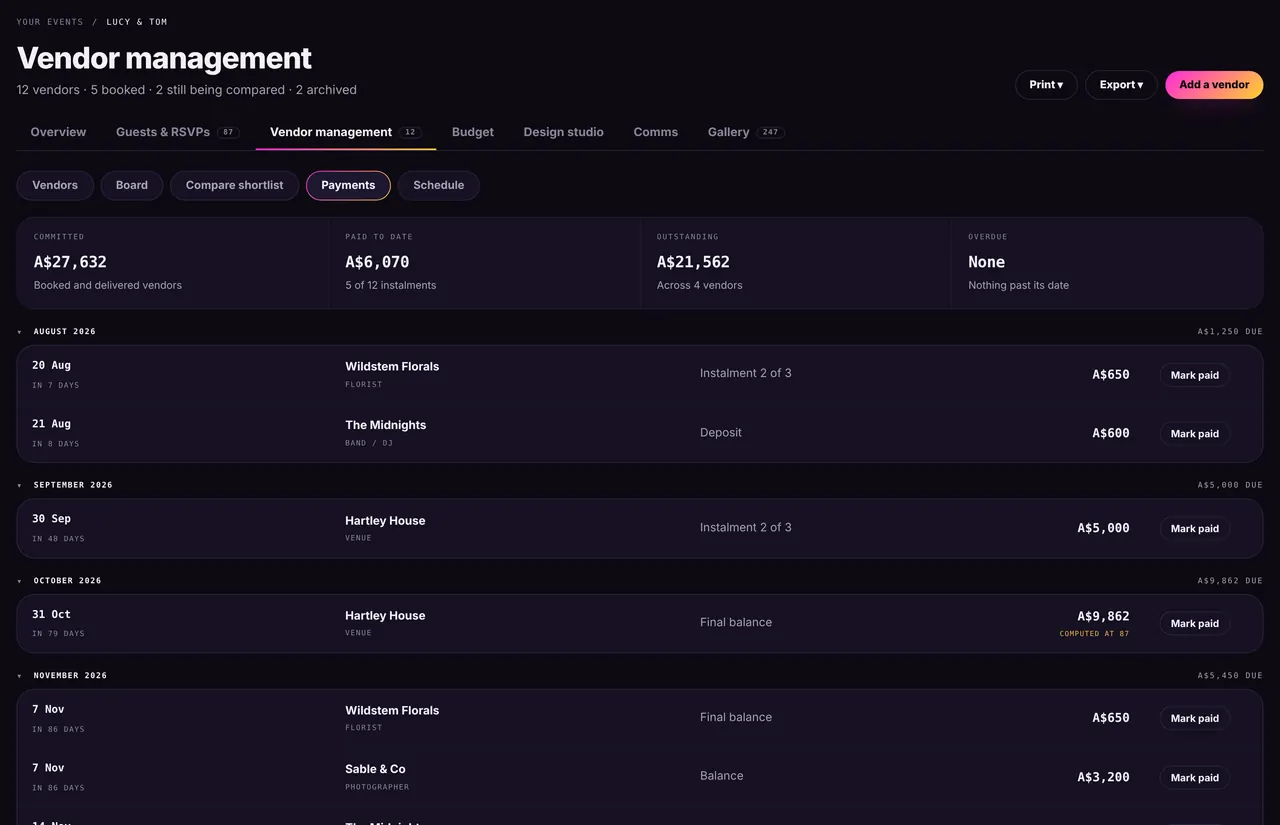Image resolution: width=1280 pixels, height=825 pixels.
Task: Click the A$21,562 outstanding value
Action: coord(693,262)
